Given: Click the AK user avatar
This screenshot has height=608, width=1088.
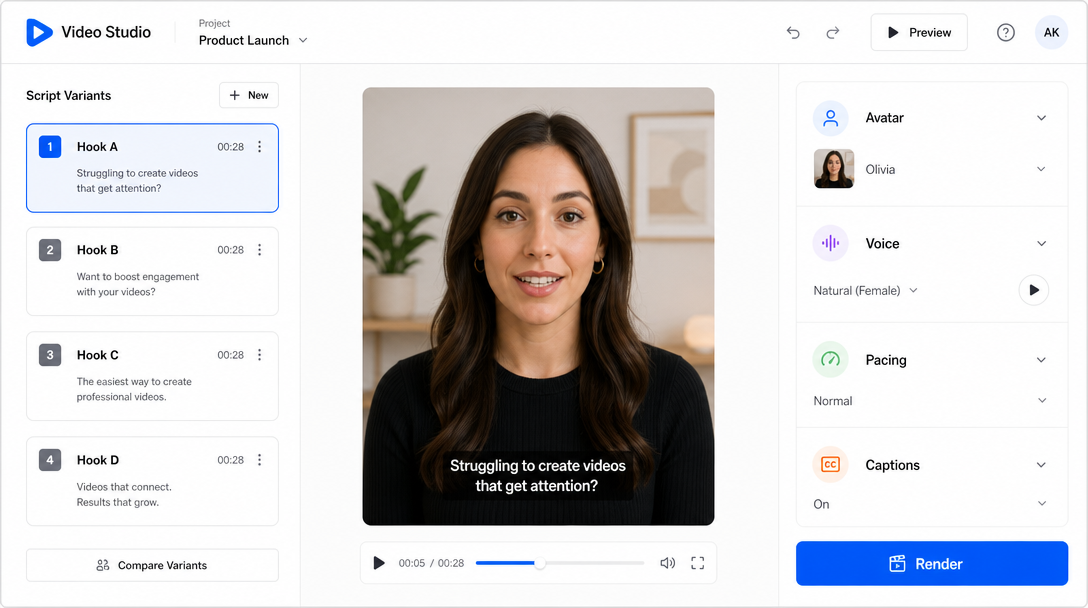Looking at the screenshot, I should click(1051, 33).
